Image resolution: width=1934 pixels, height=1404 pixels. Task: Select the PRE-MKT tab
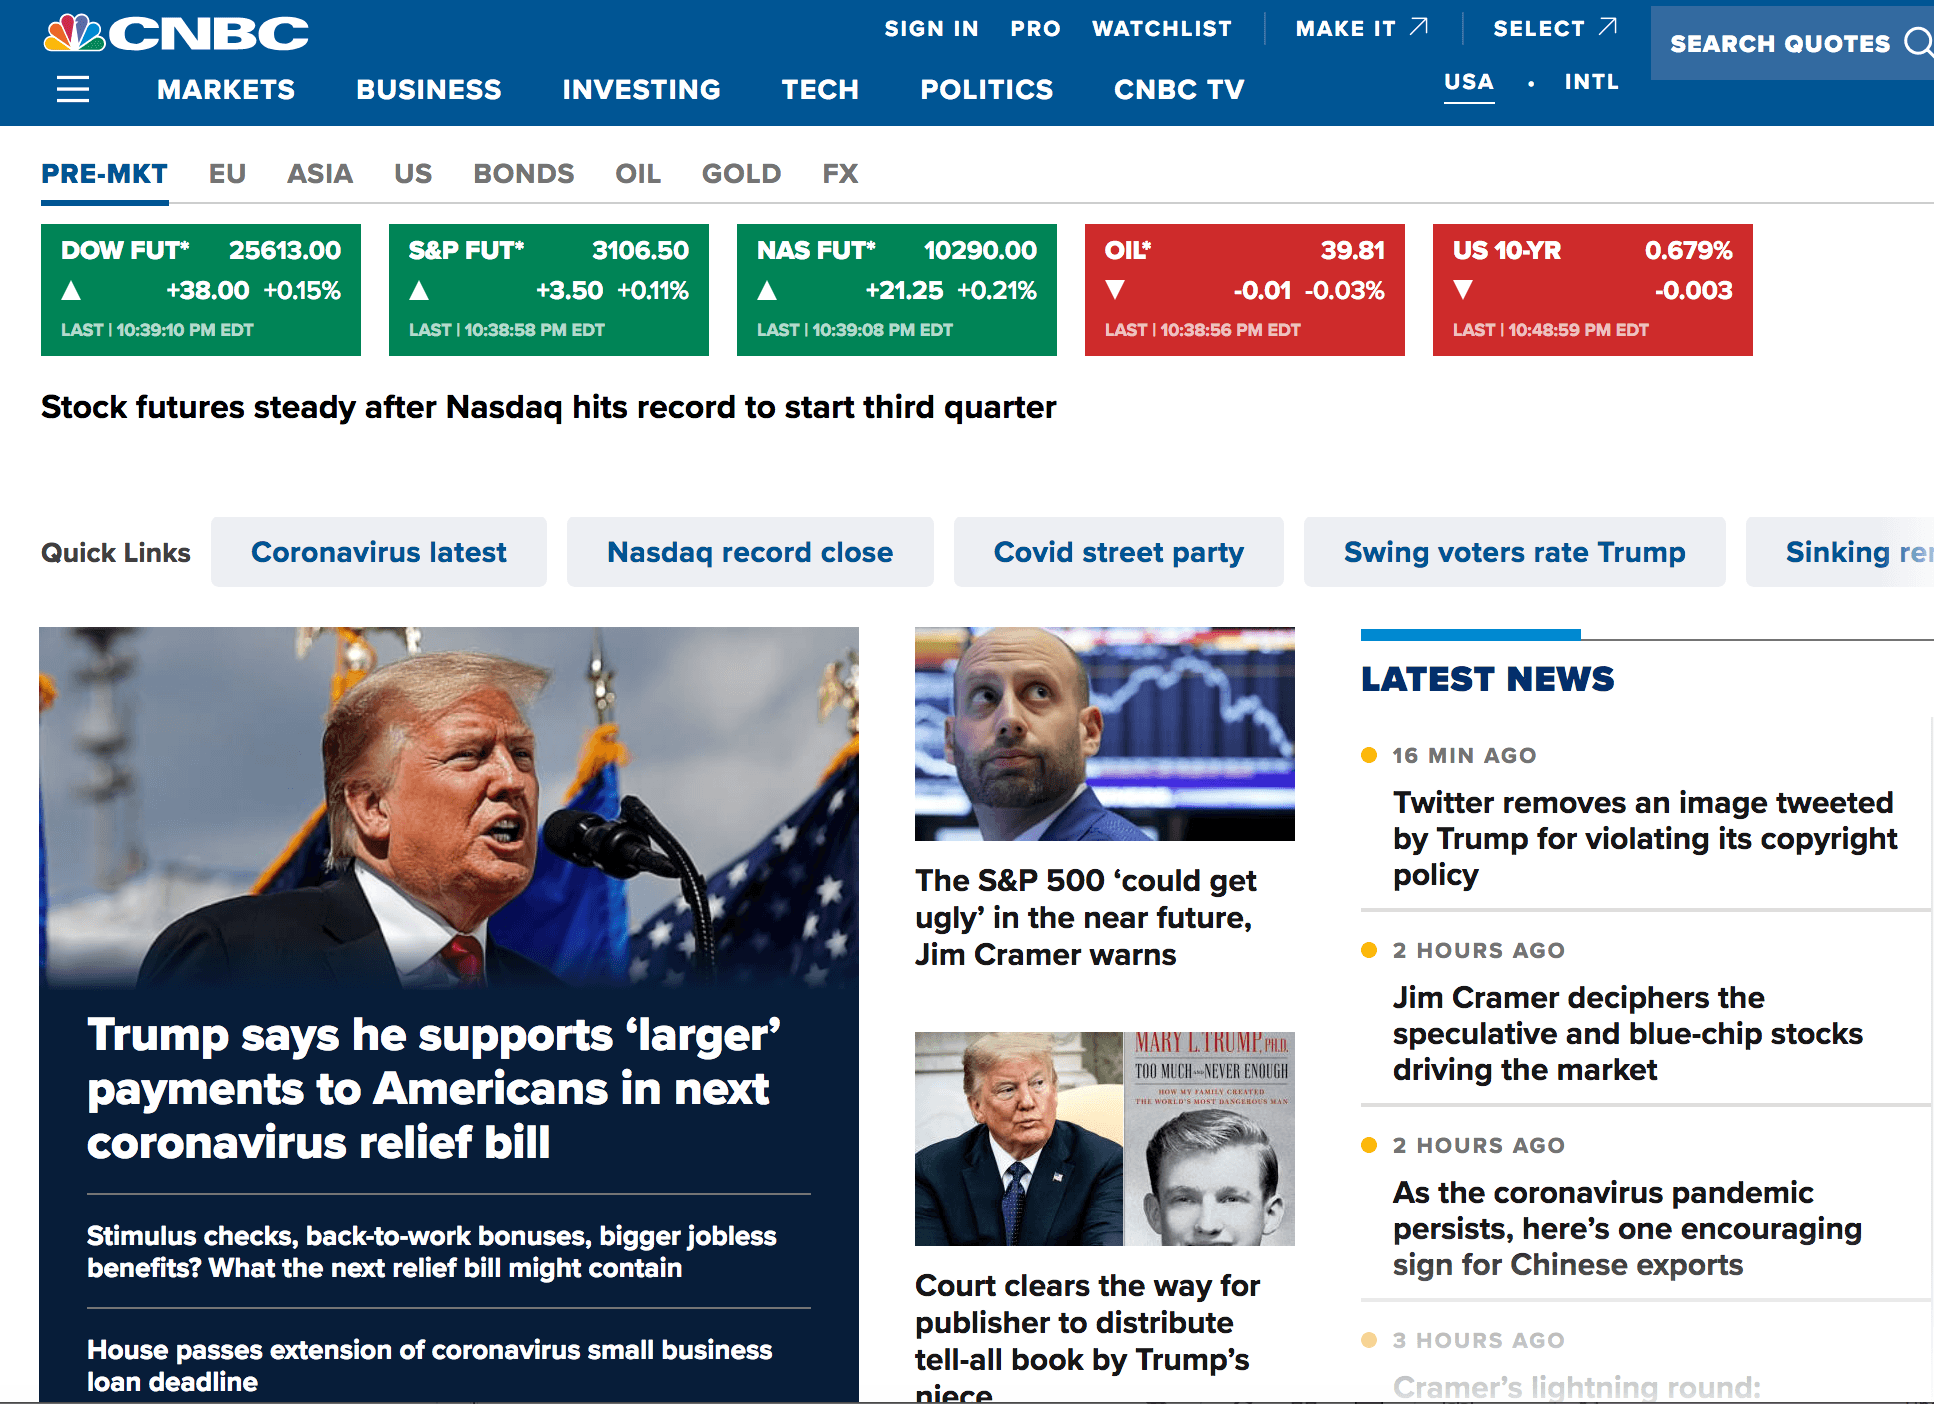(x=105, y=174)
